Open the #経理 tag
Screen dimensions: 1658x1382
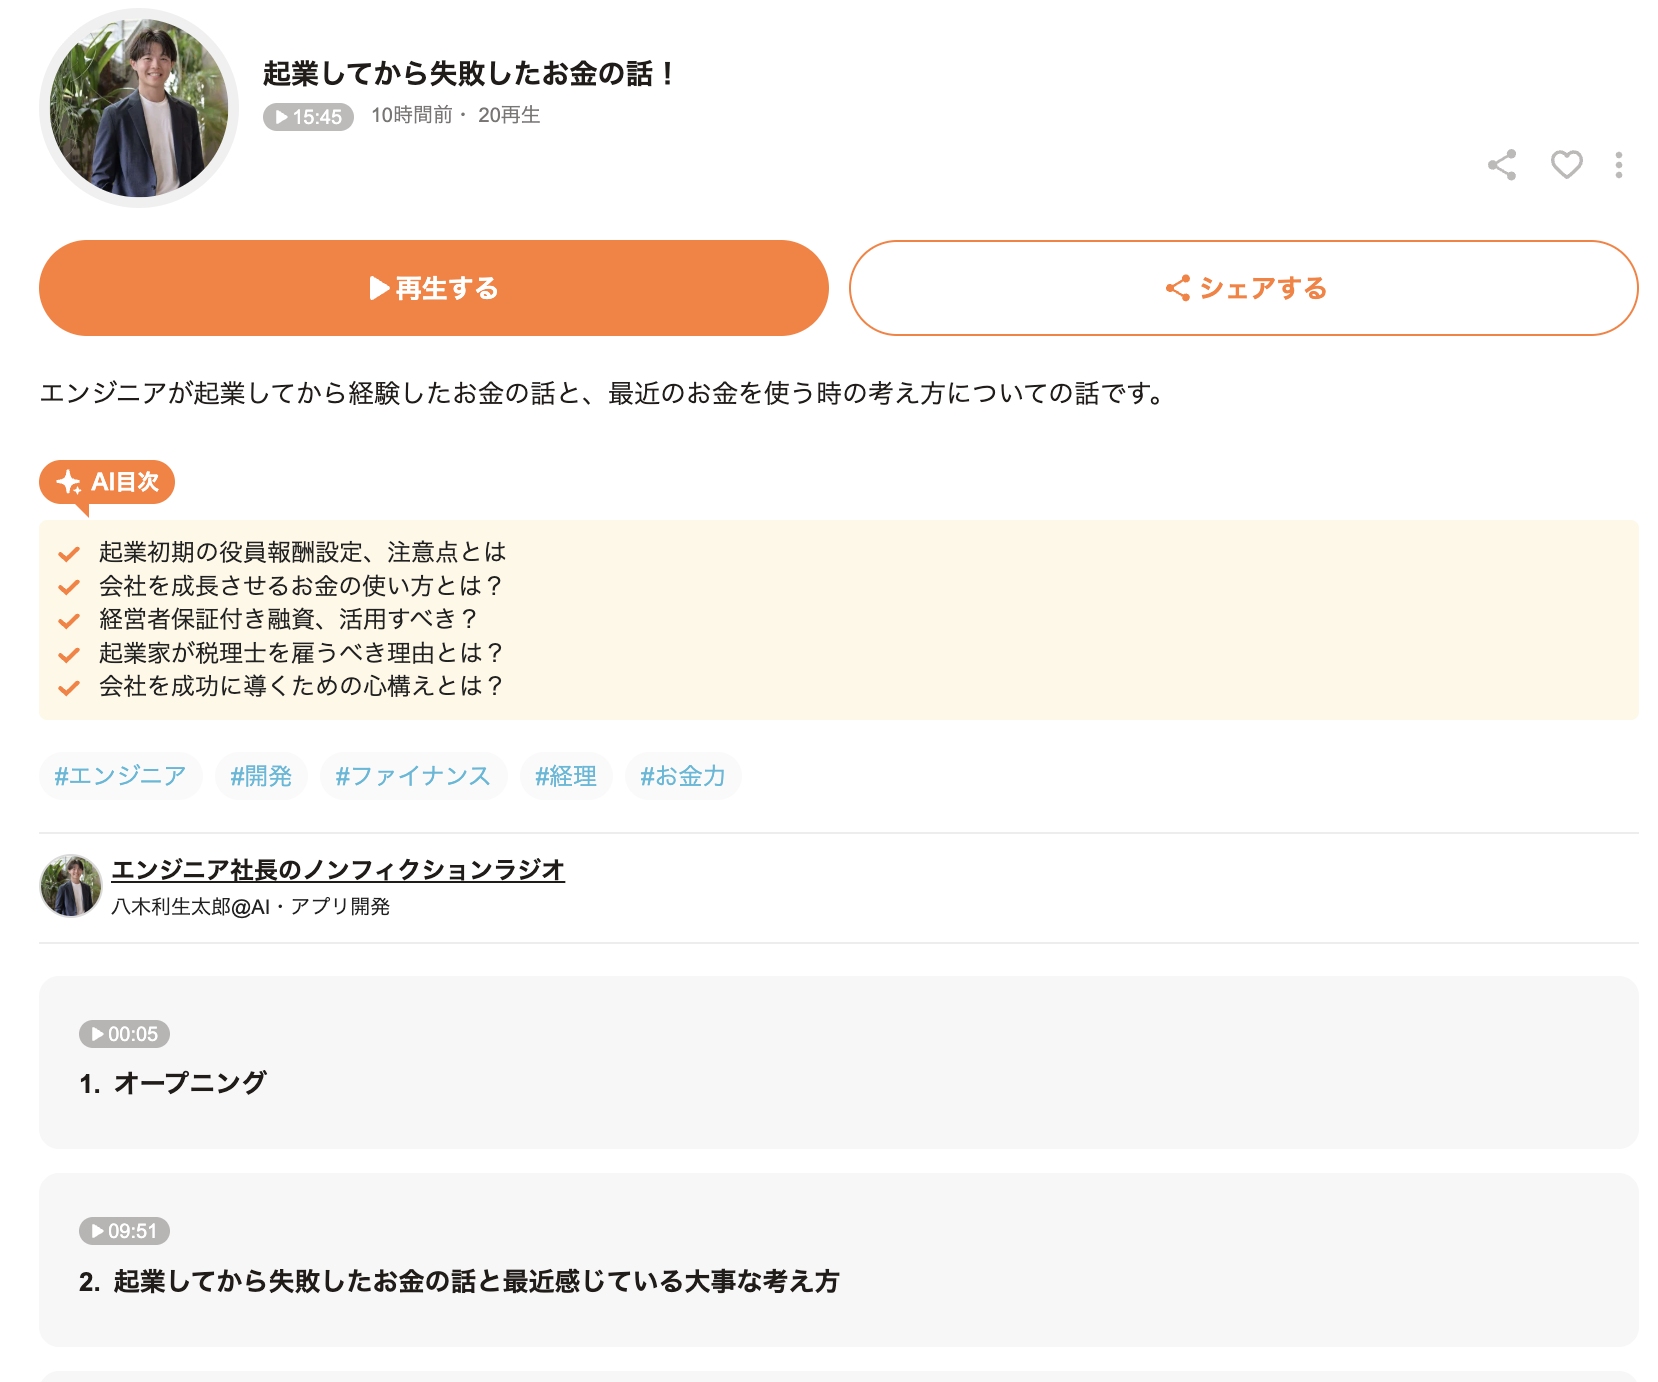pyautogui.click(x=566, y=776)
